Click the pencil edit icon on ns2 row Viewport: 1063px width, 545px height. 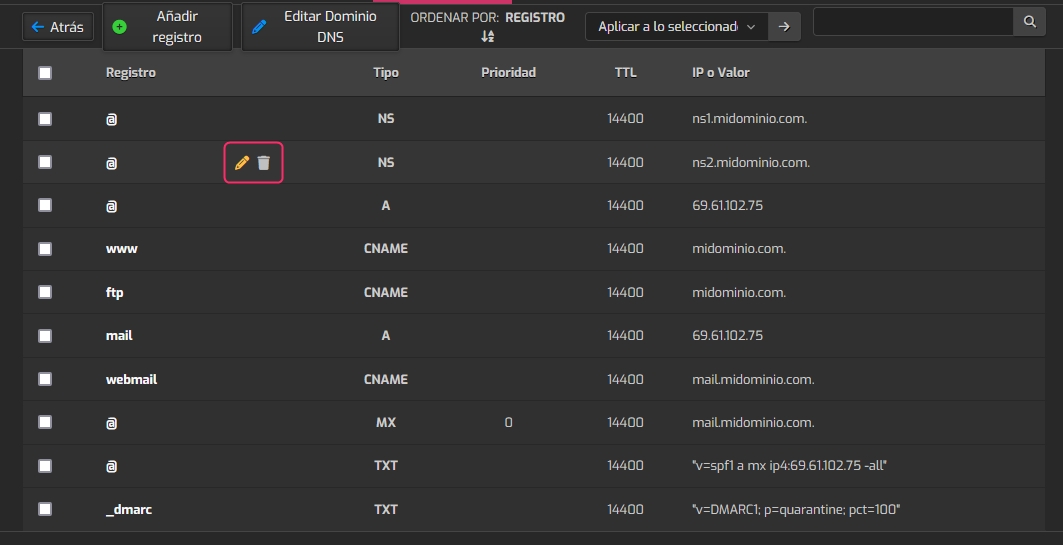click(241, 162)
